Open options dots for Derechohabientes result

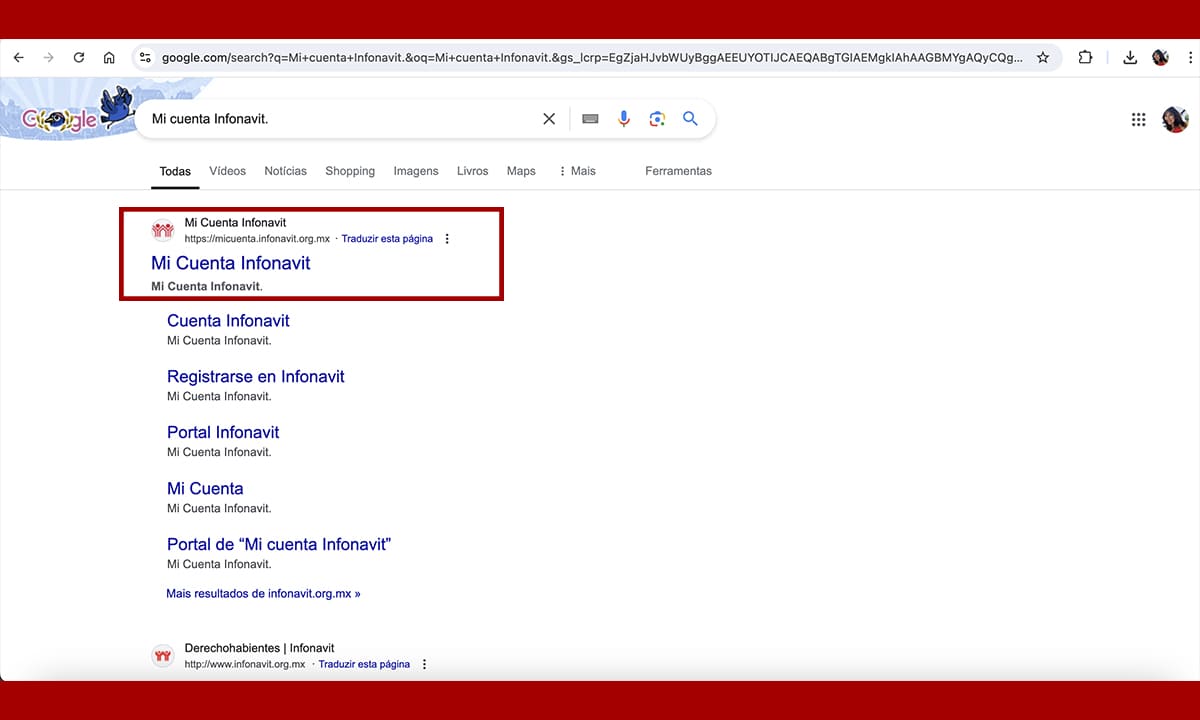424,664
